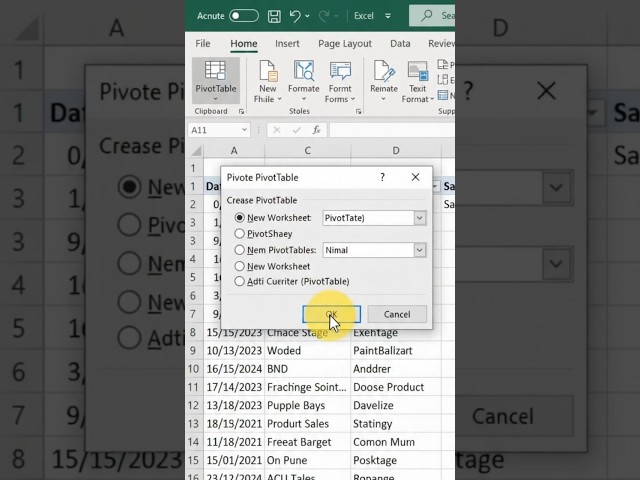The width and height of the screenshot is (640, 480).
Task: Click the Remate ribbon icon
Action: (x=384, y=71)
